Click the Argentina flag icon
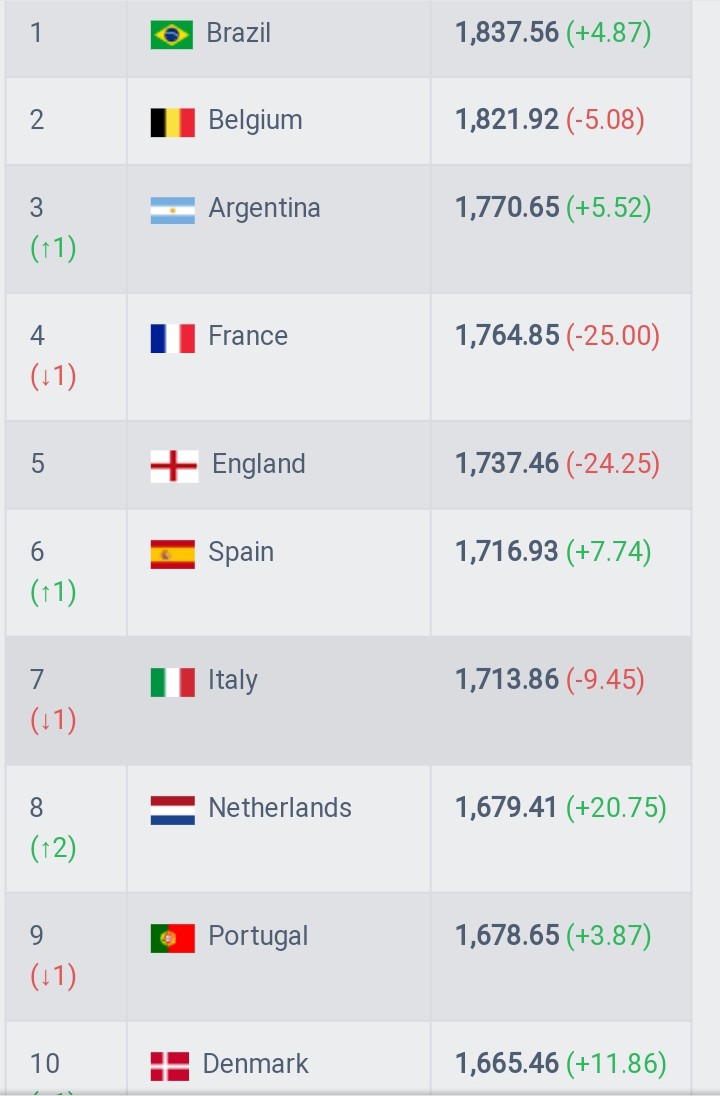 (173, 210)
